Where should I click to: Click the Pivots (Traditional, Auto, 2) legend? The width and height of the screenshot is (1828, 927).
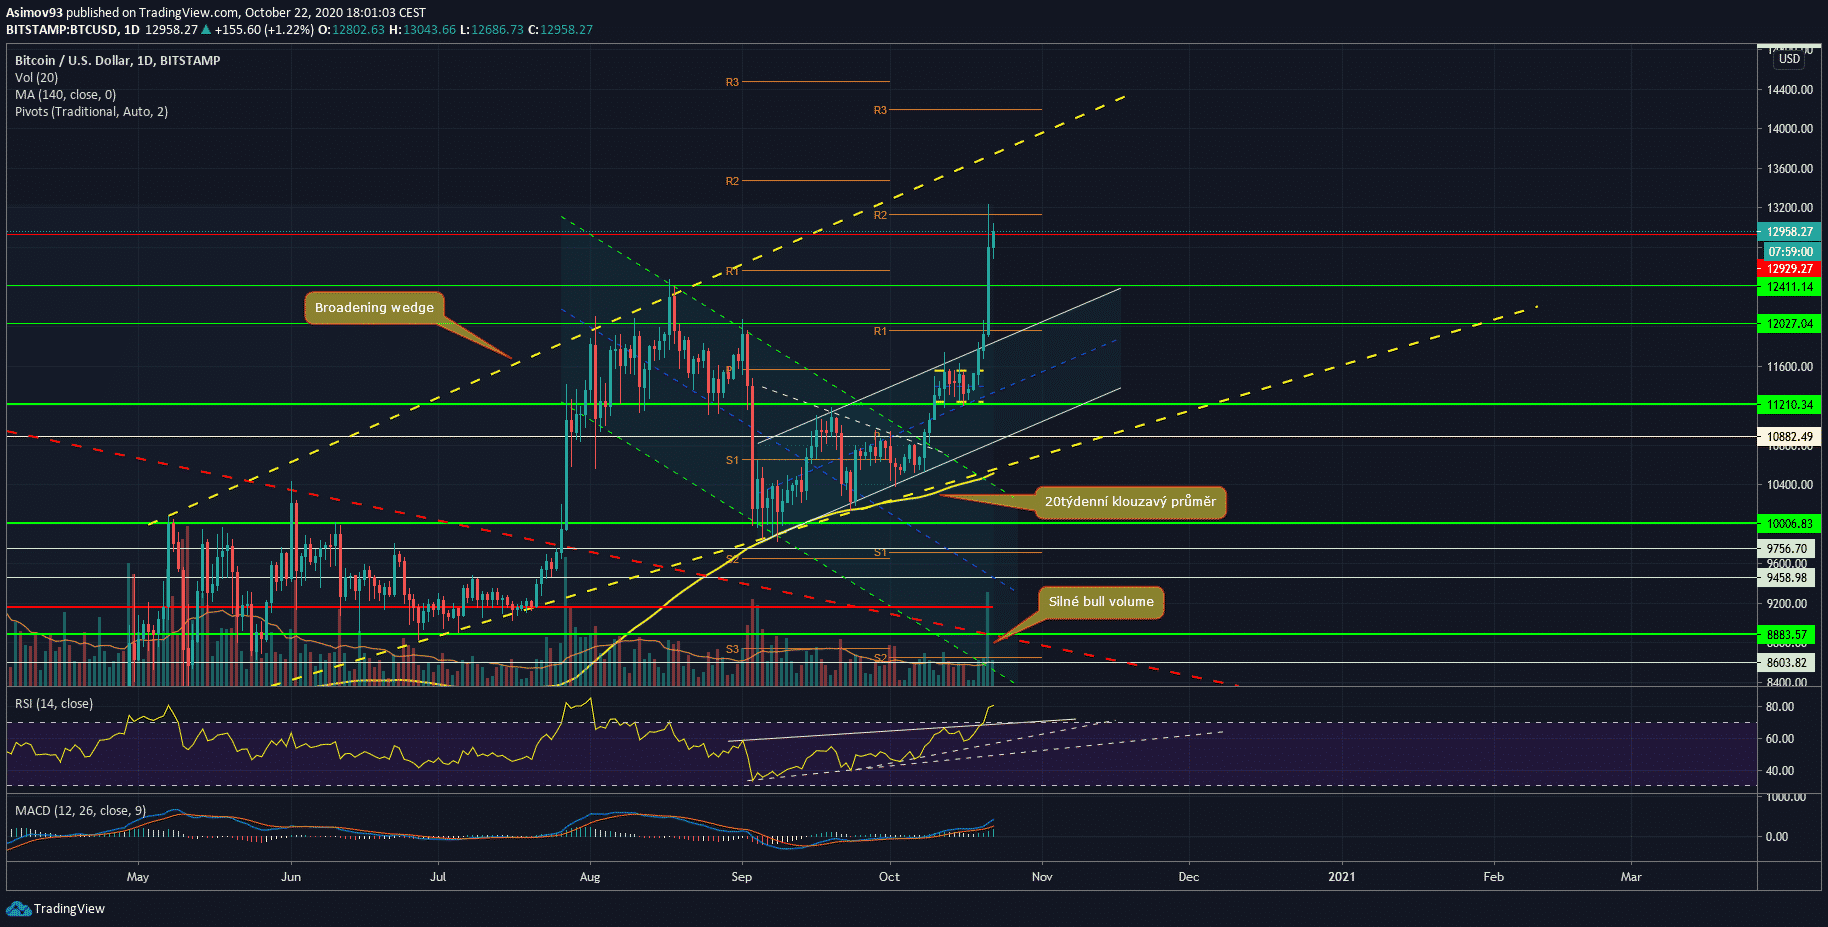coord(91,112)
